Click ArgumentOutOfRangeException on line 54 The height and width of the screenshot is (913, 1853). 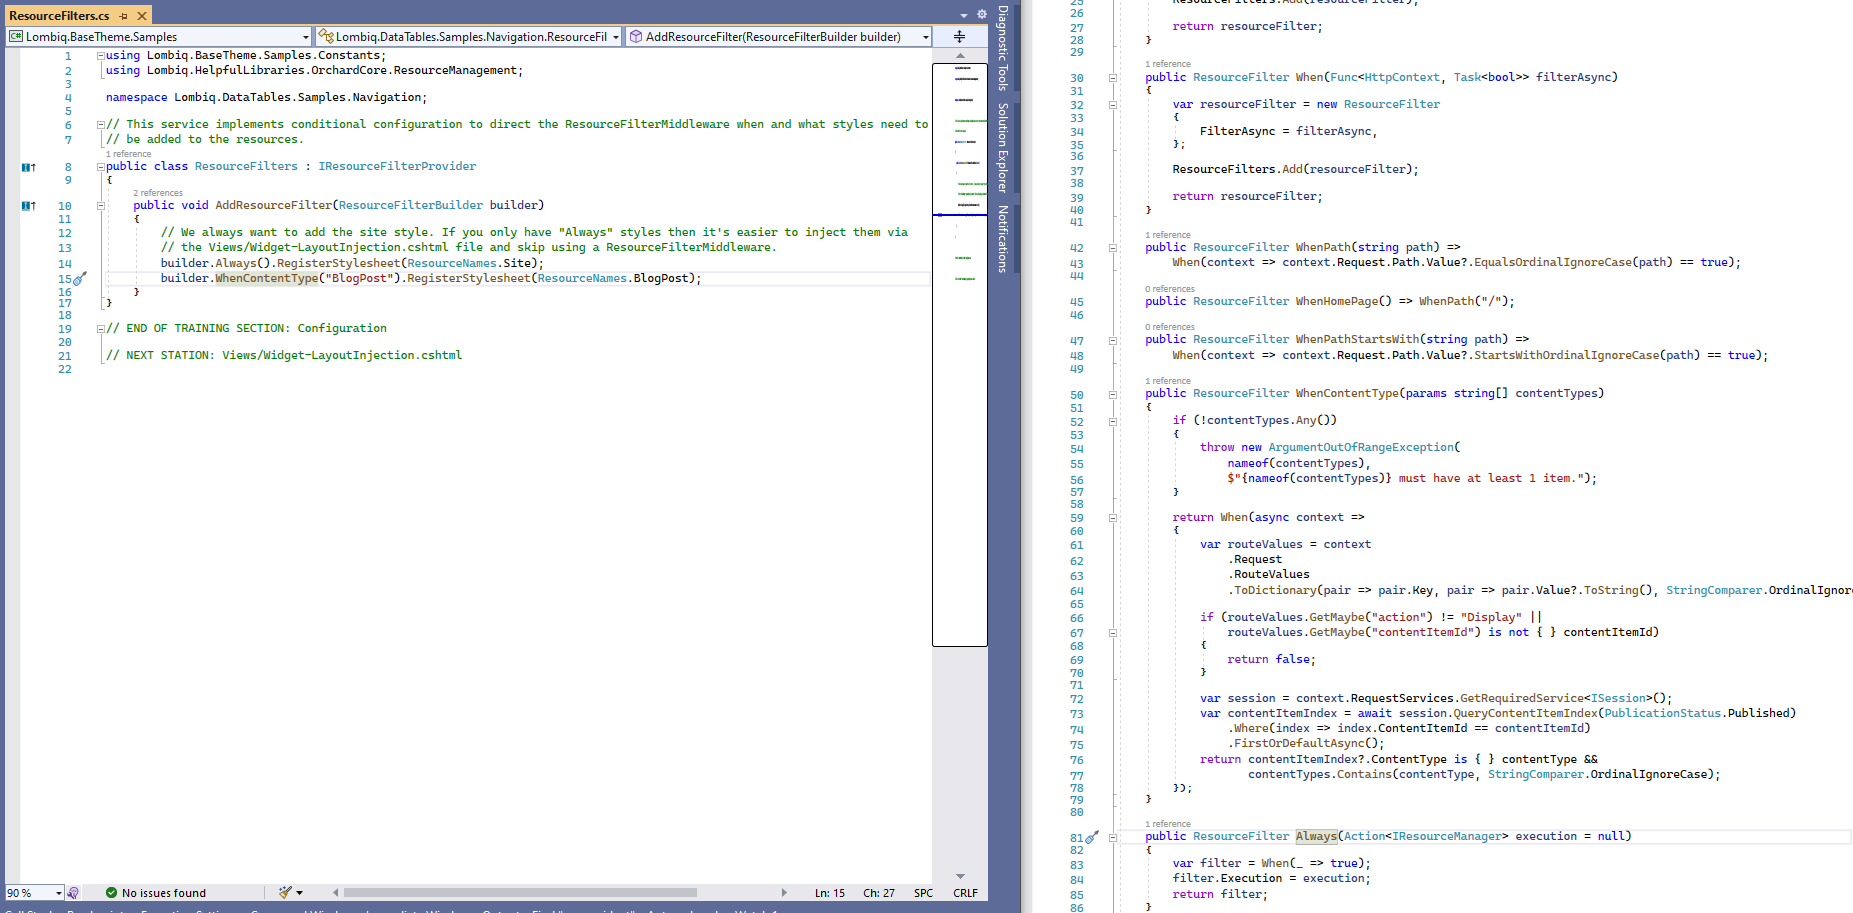point(1361,448)
